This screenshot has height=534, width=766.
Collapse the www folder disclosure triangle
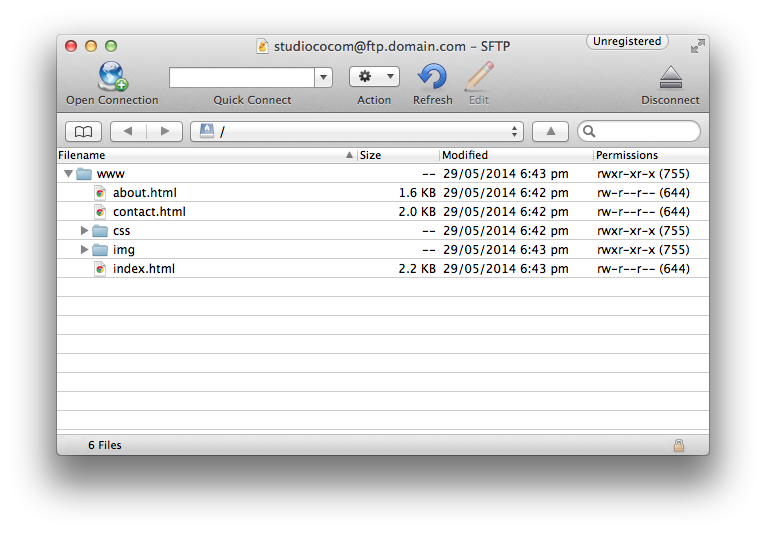[68, 173]
